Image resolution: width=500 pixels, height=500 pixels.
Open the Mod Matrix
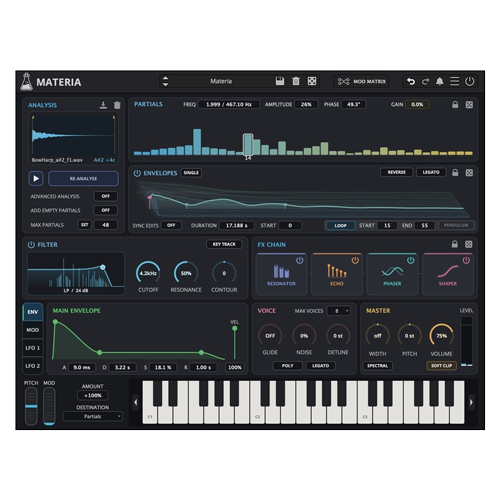361,81
